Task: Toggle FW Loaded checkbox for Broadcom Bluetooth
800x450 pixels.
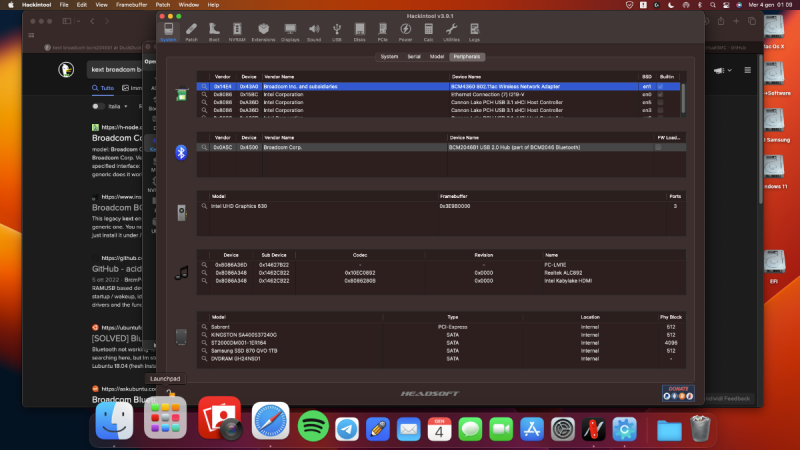Action: coord(658,147)
